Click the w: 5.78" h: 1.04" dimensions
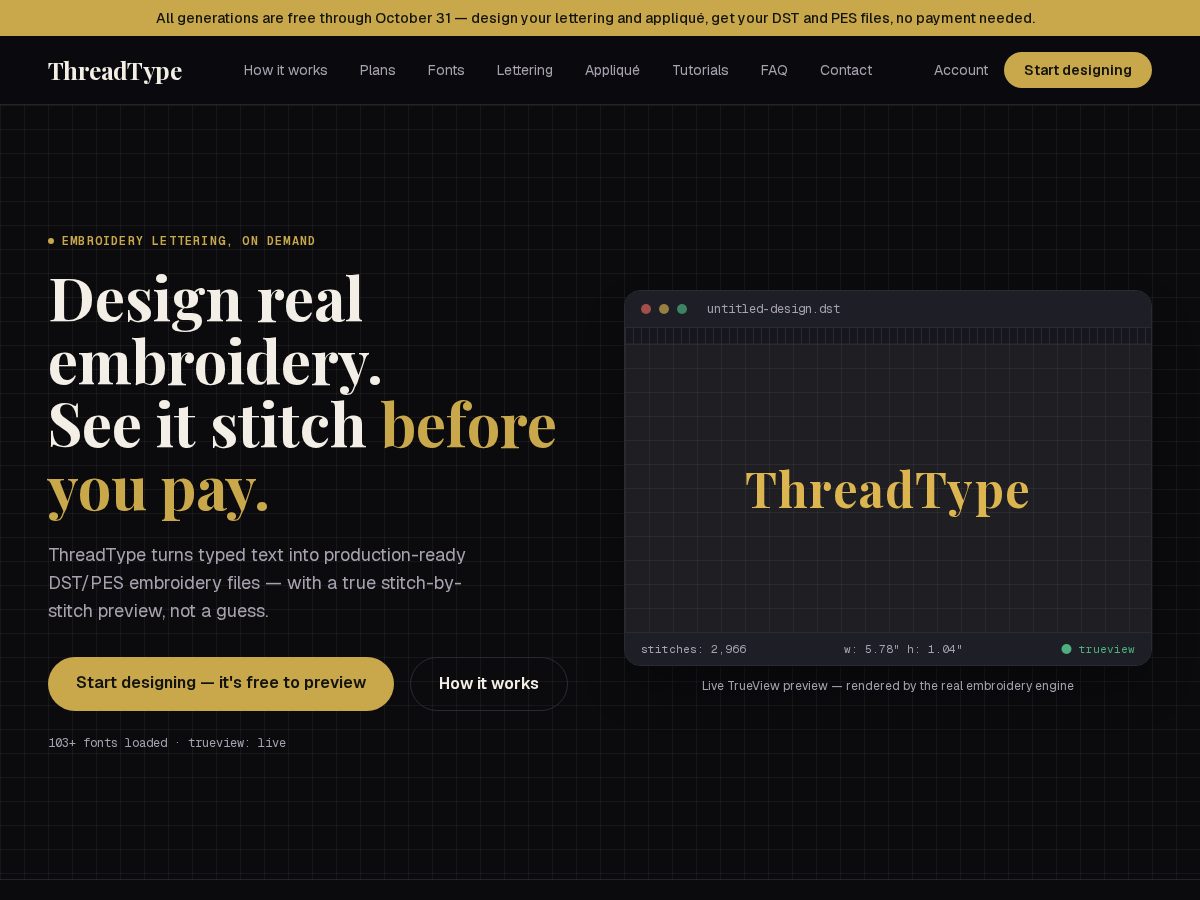 pos(903,649)
